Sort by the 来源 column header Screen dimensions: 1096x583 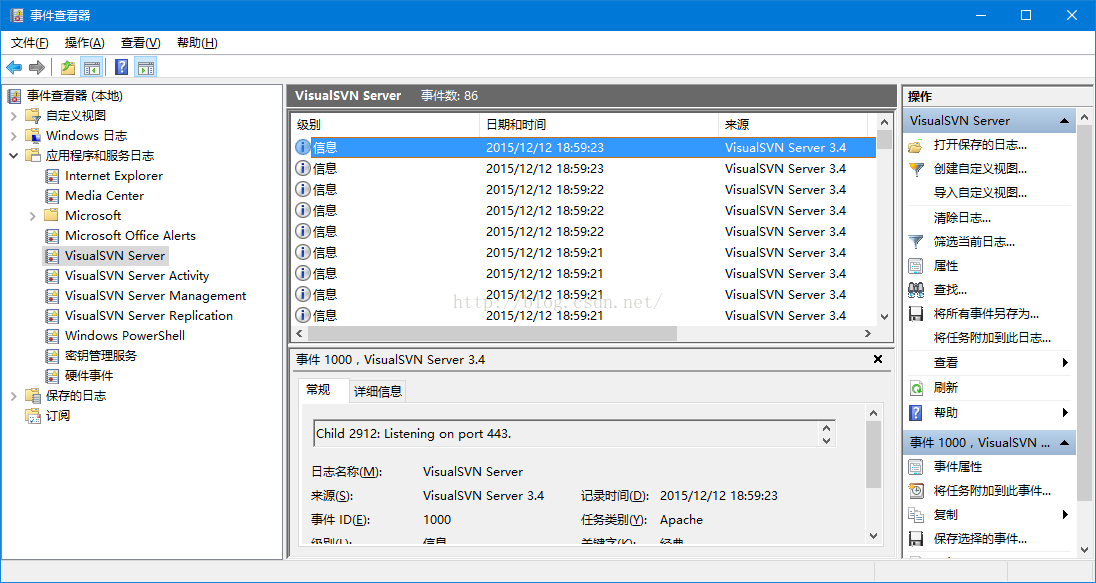tap(793, 125)
